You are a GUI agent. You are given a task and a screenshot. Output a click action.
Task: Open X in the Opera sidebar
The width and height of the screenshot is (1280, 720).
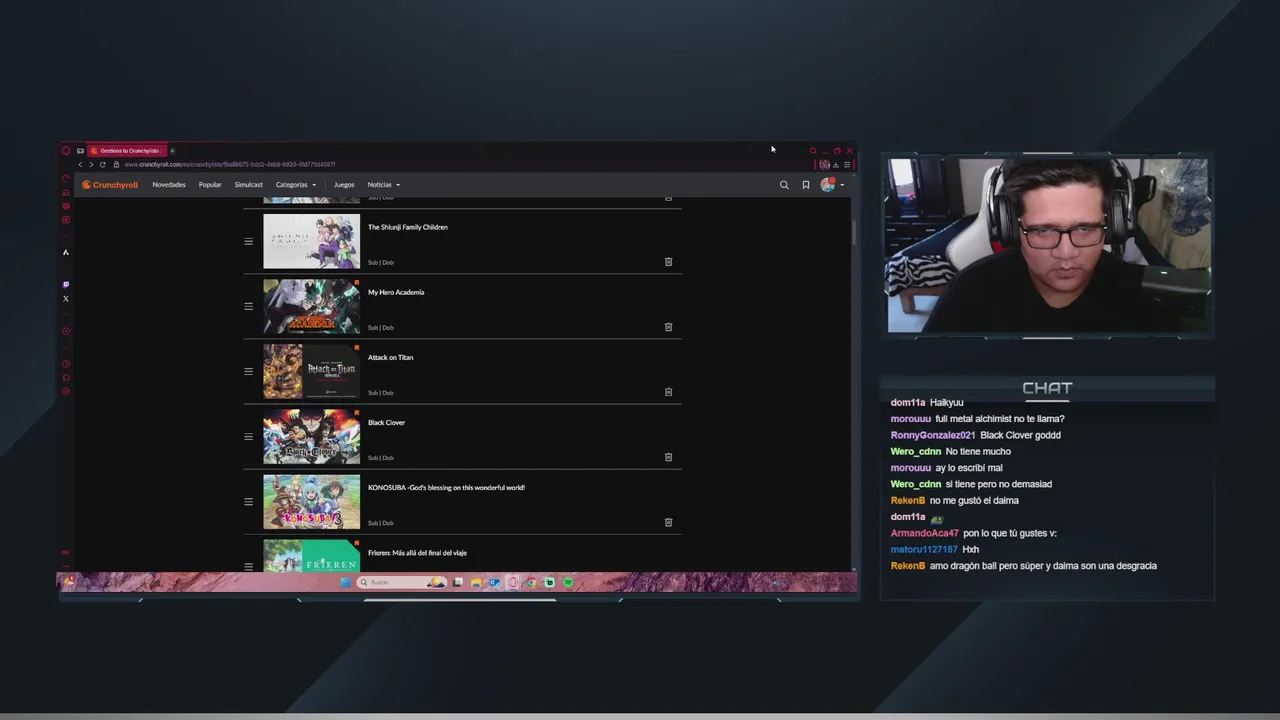pyautogui.click(x=66, y=299)
